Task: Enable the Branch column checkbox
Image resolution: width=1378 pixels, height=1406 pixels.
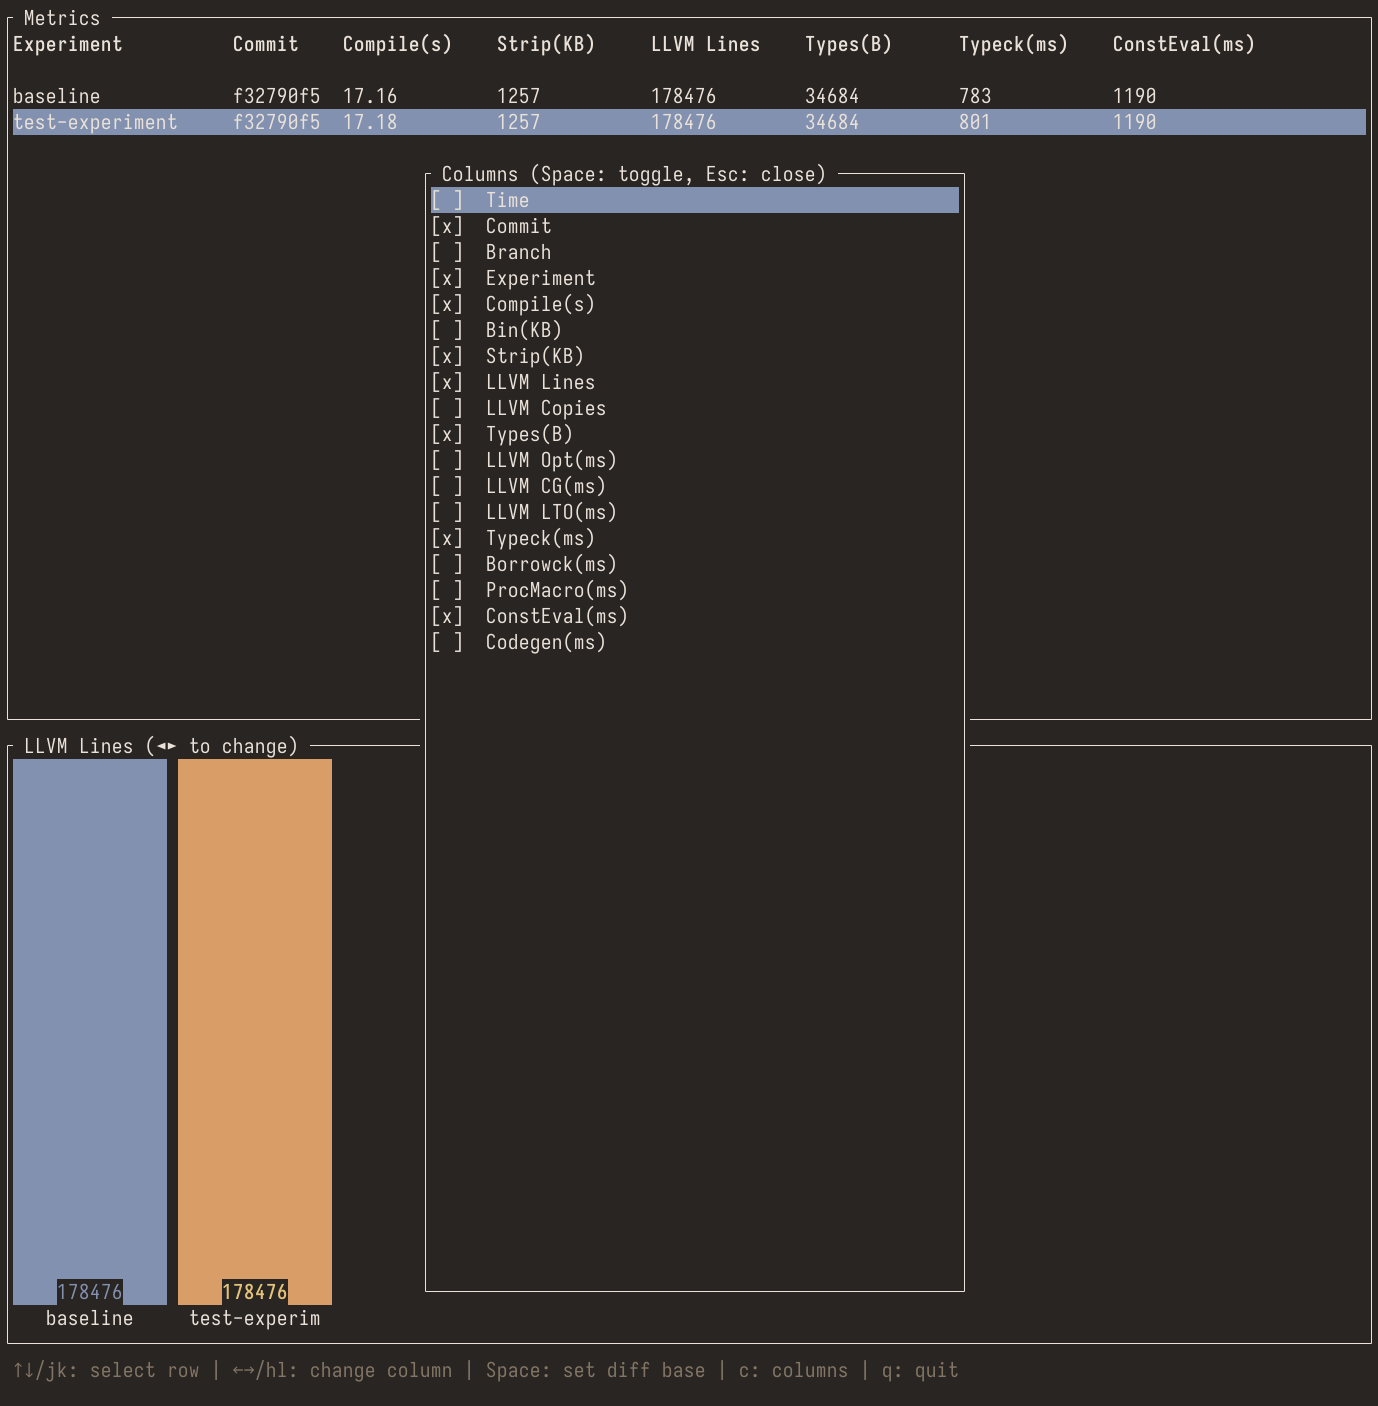Action: coord(447,252)
